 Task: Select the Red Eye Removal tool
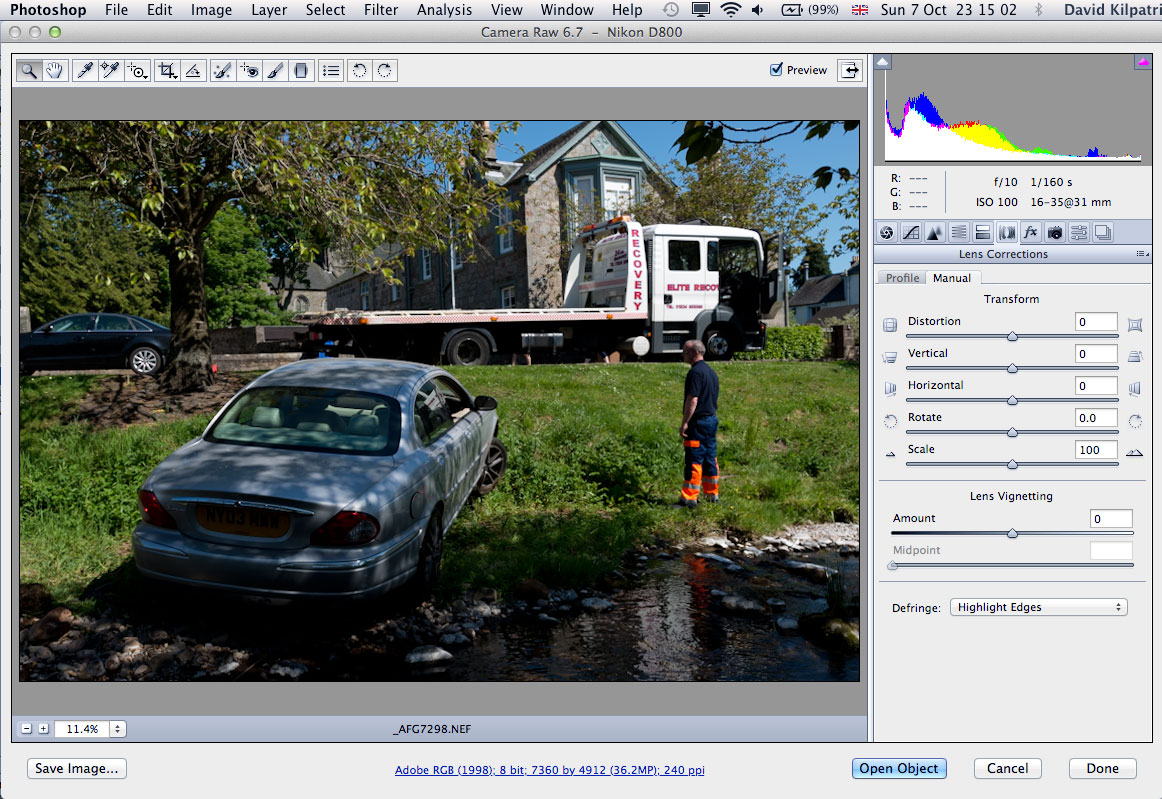pos(249,70)
